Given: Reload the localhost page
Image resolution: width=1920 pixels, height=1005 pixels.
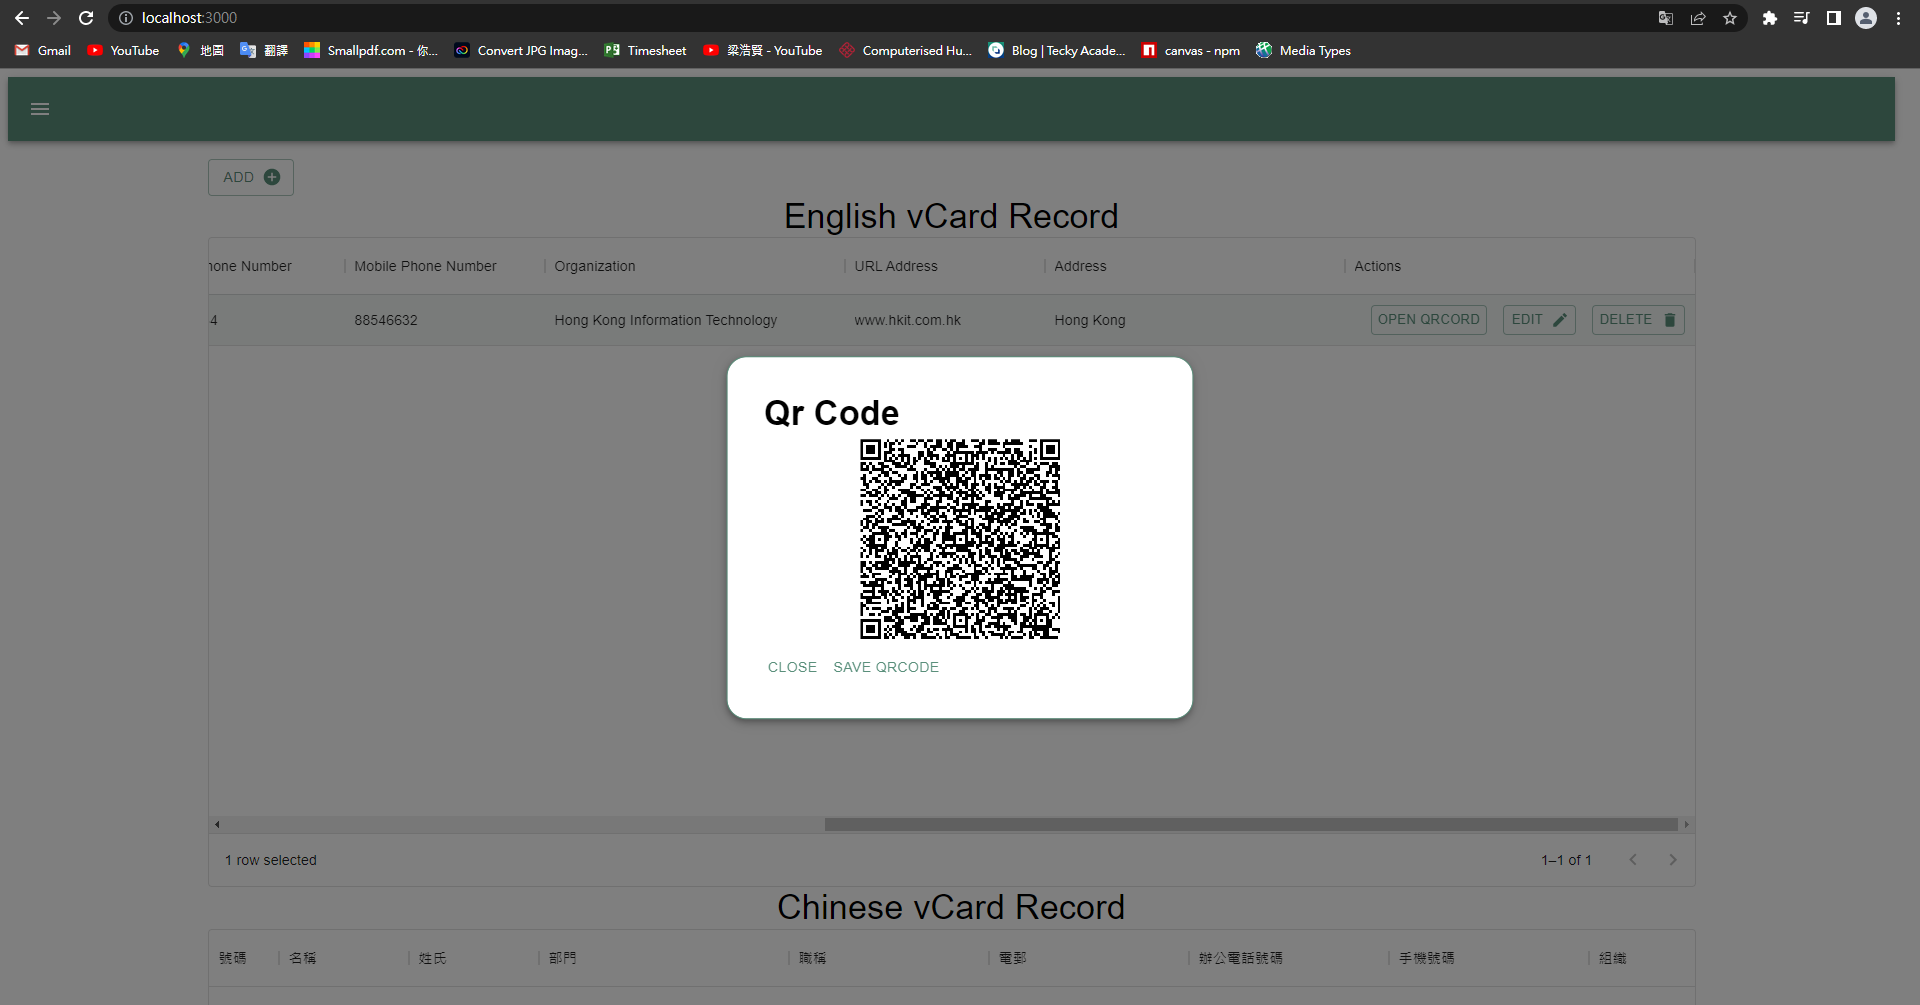Looking at the screenshot, I should pos(86,18).
